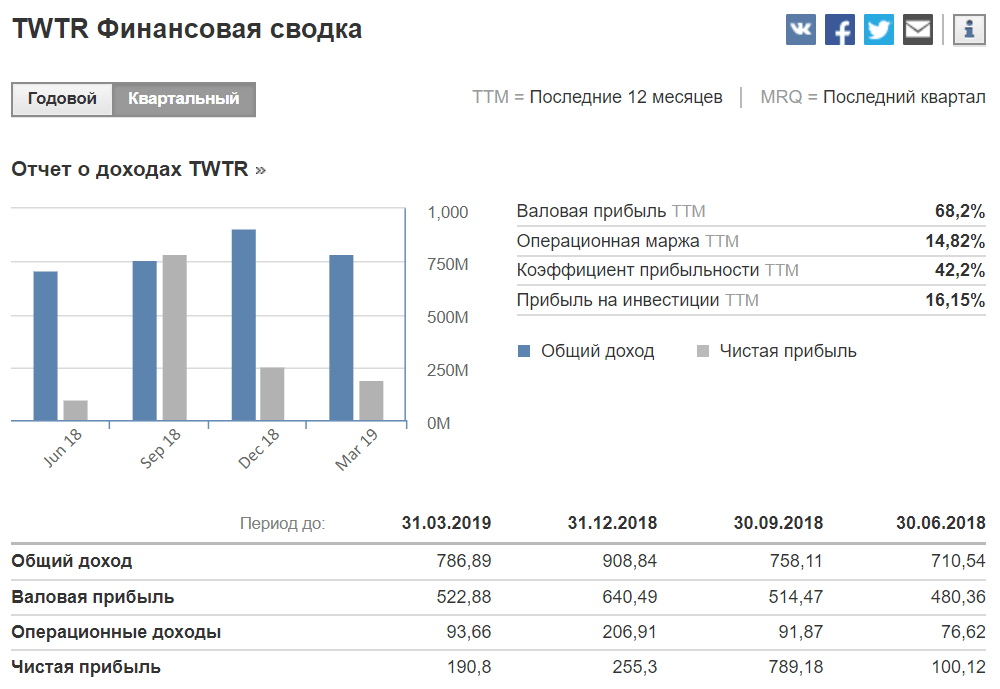Select the 30.06.2018 column header
Screen dimensions: 1000x689
pyautogui.click(x=940, y=523)
